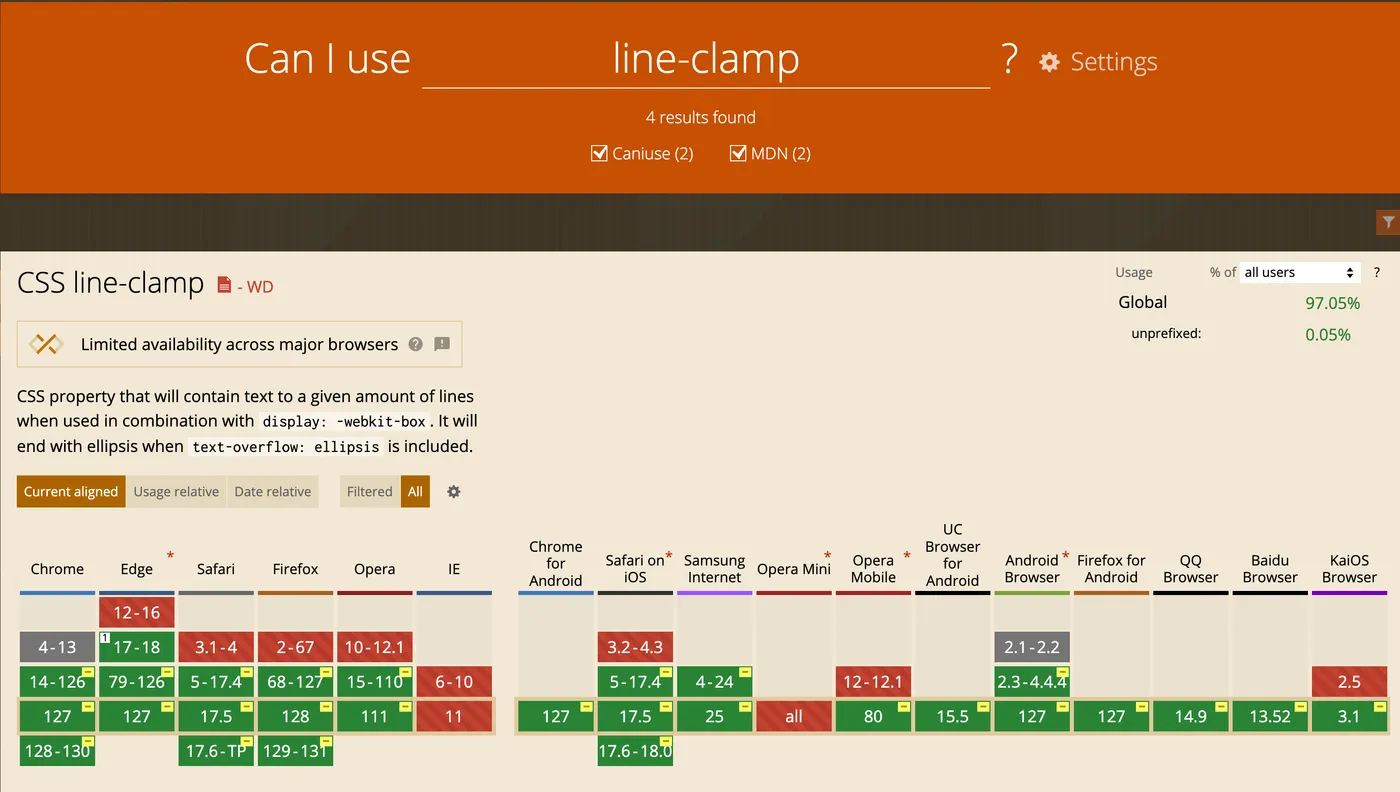The height and width of the screenshot is (792, 1400).
Task: Switch to the Date relative tab
Action: 272,492
